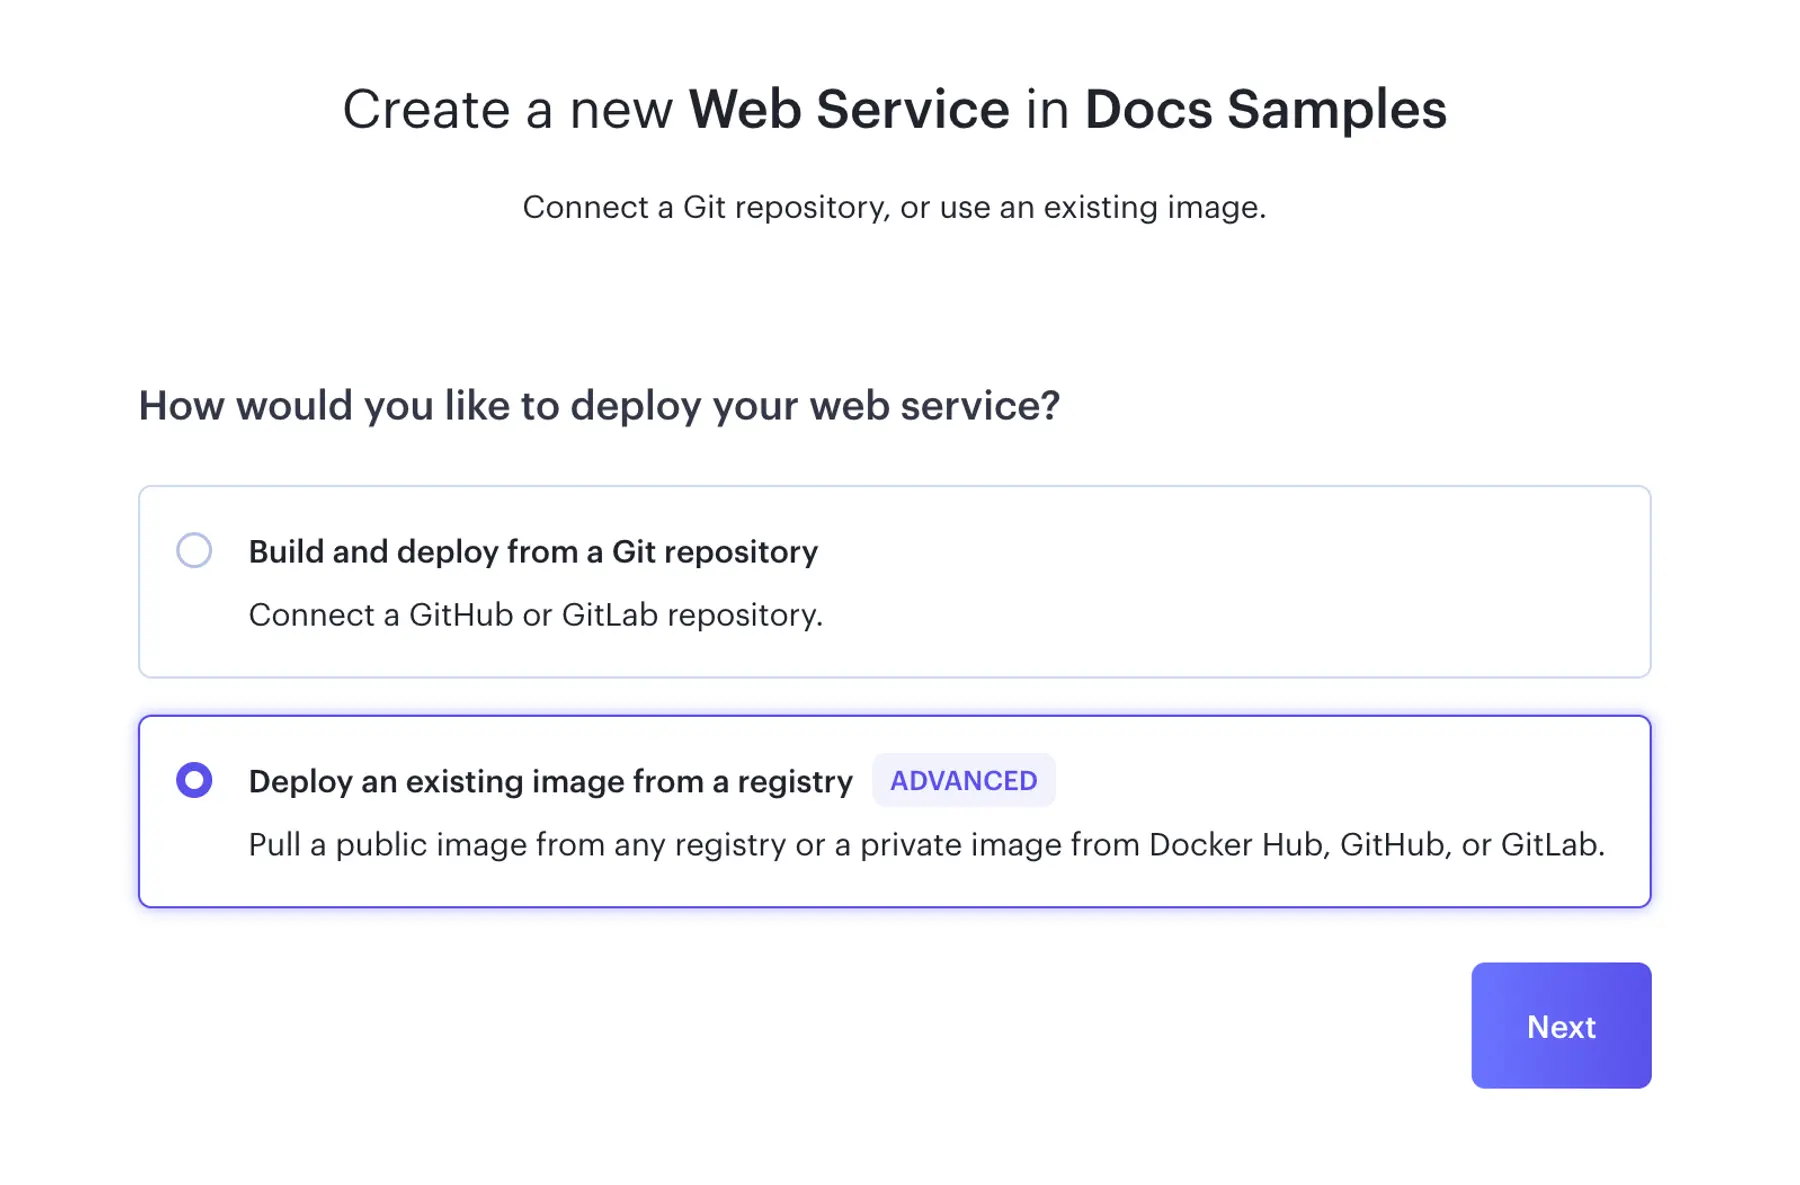Click the 'Build and deploy from a Git repository' heading text
1800x1185 pixels.
coord(532,551)
